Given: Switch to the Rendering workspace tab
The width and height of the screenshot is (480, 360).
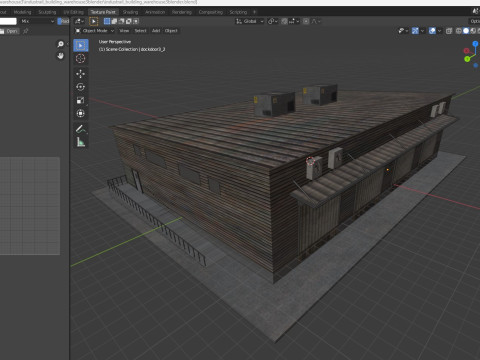Looking at the screenshot, I should pyautogui.click(x=182, y=12).
